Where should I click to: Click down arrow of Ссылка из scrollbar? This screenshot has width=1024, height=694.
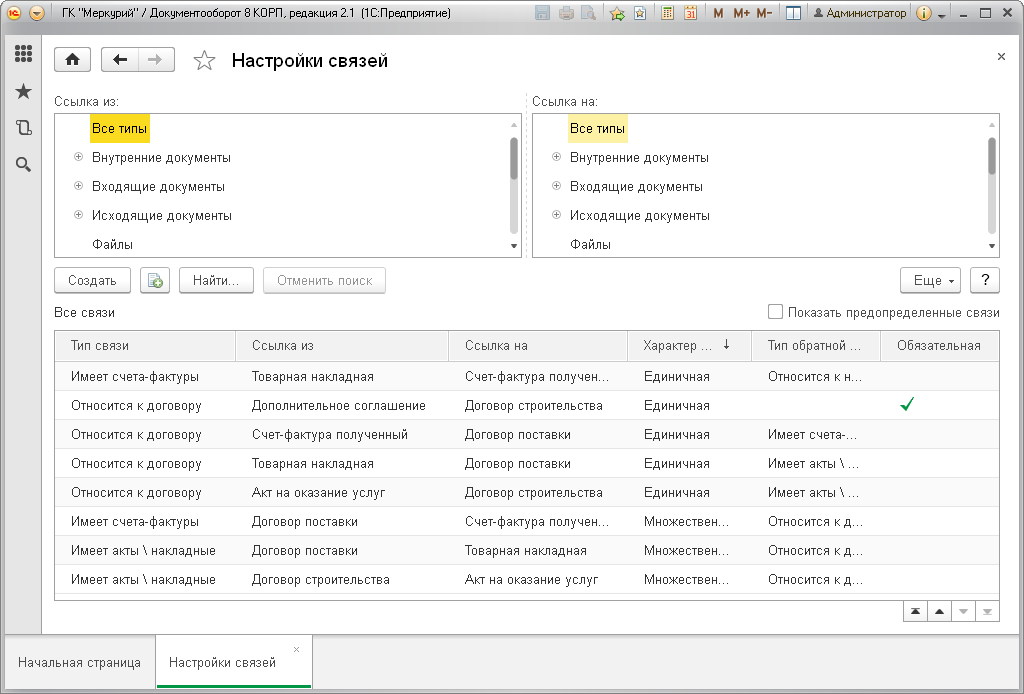tap(514, 246)
